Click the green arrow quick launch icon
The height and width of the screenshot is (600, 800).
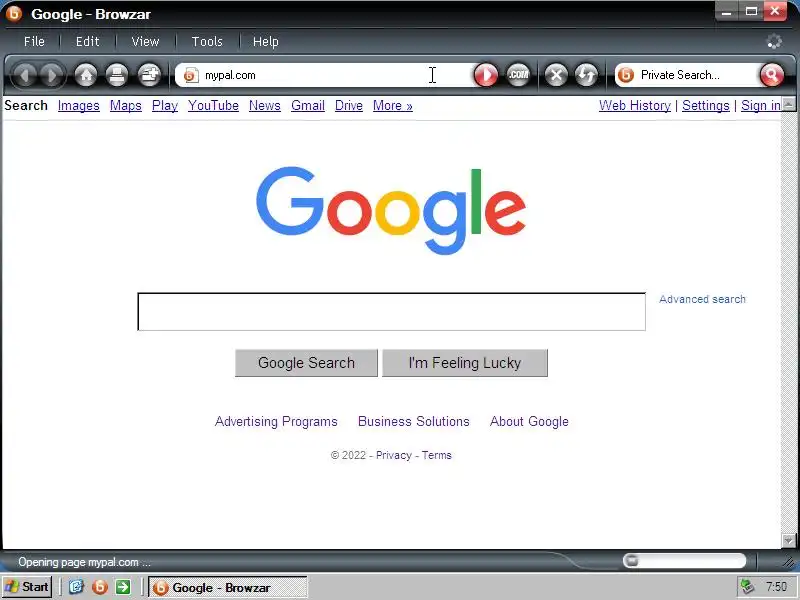pyautogui.click(x=122, y=587)
